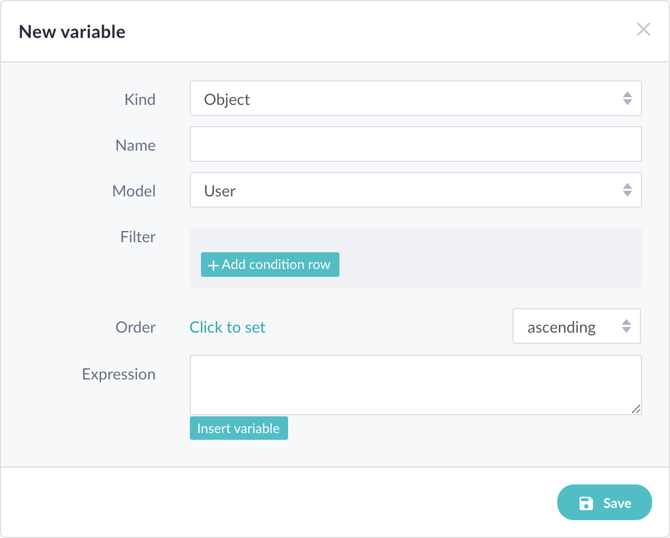Save the new variable
The height and width of the screenshot is (538, 670).
coord(604,503)
